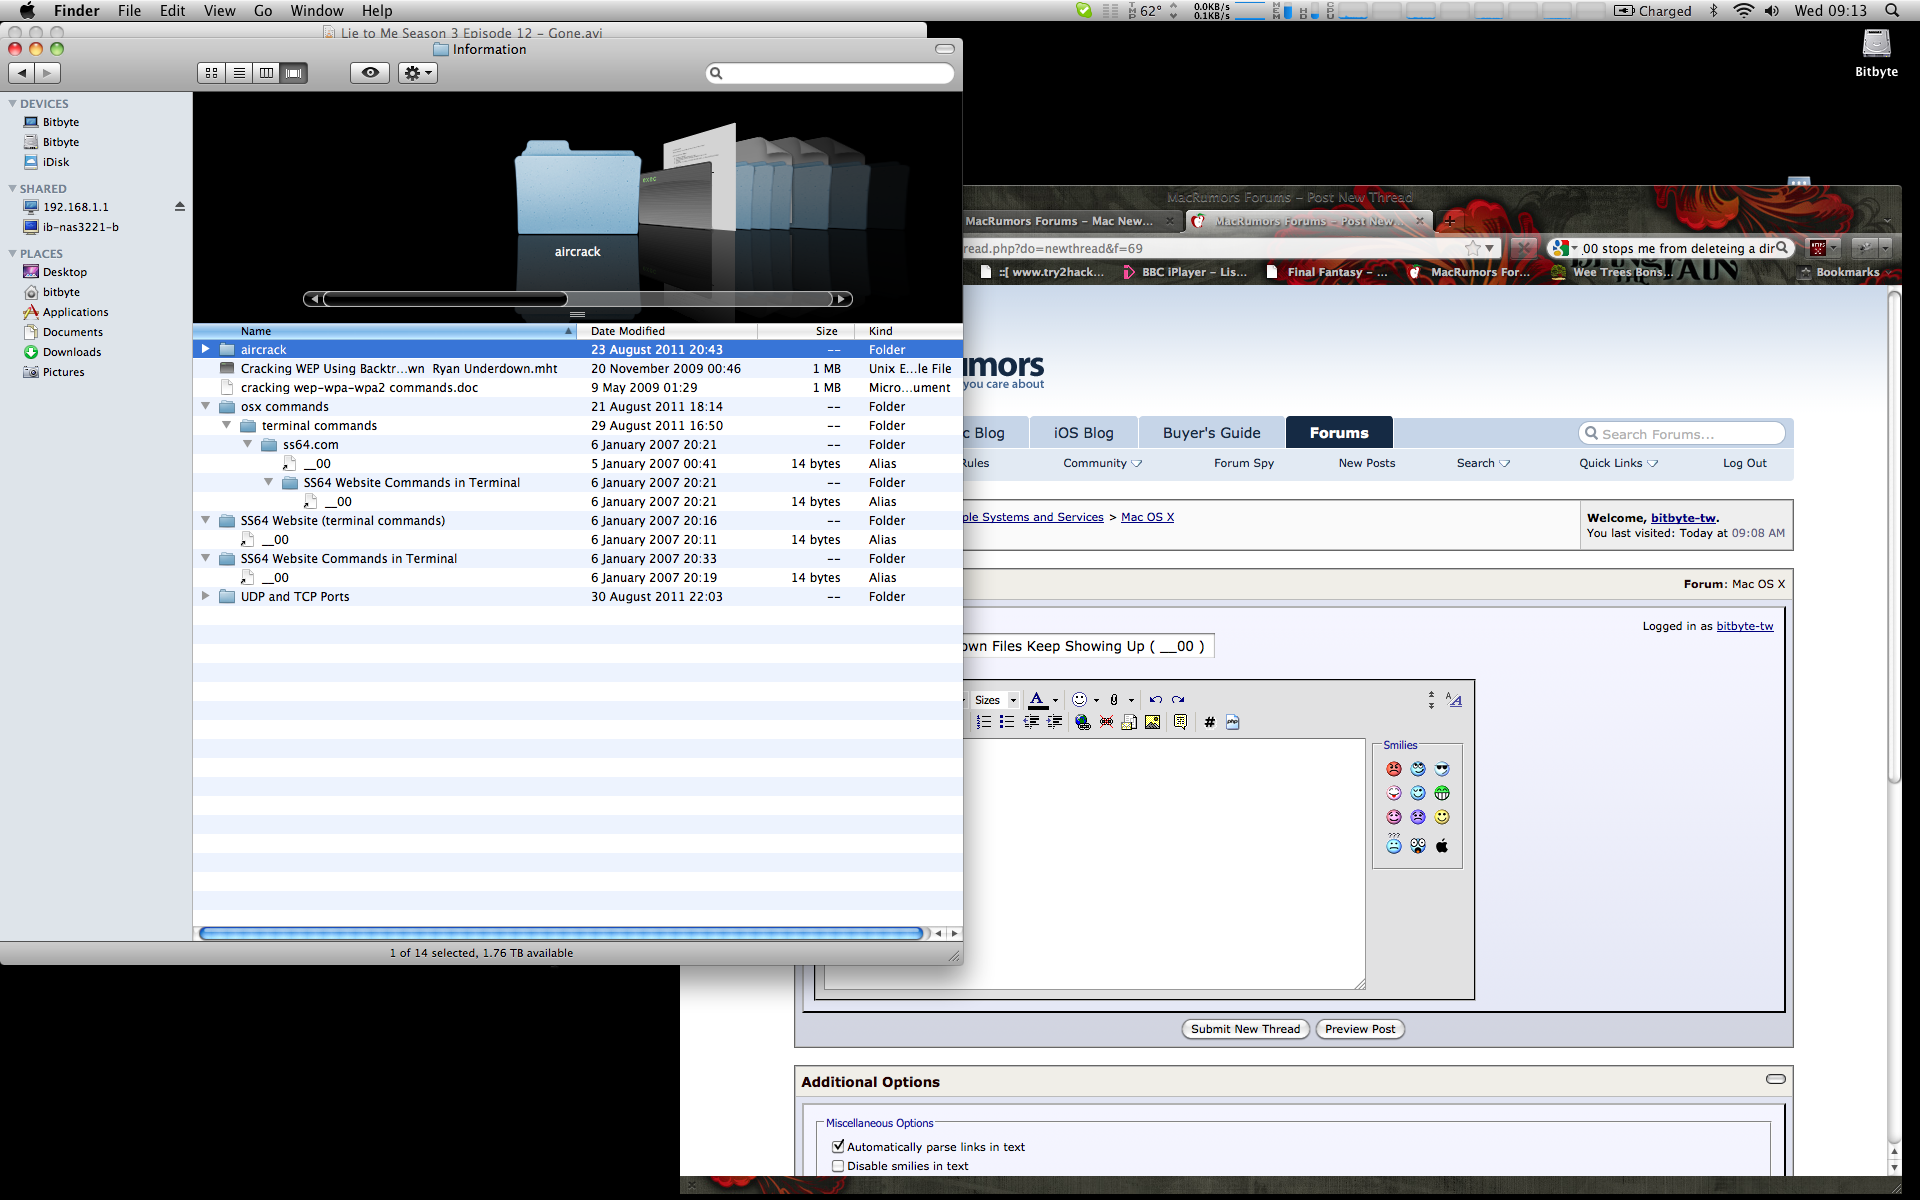Open the iOS Blog tab

click(x=1083, y=433)
